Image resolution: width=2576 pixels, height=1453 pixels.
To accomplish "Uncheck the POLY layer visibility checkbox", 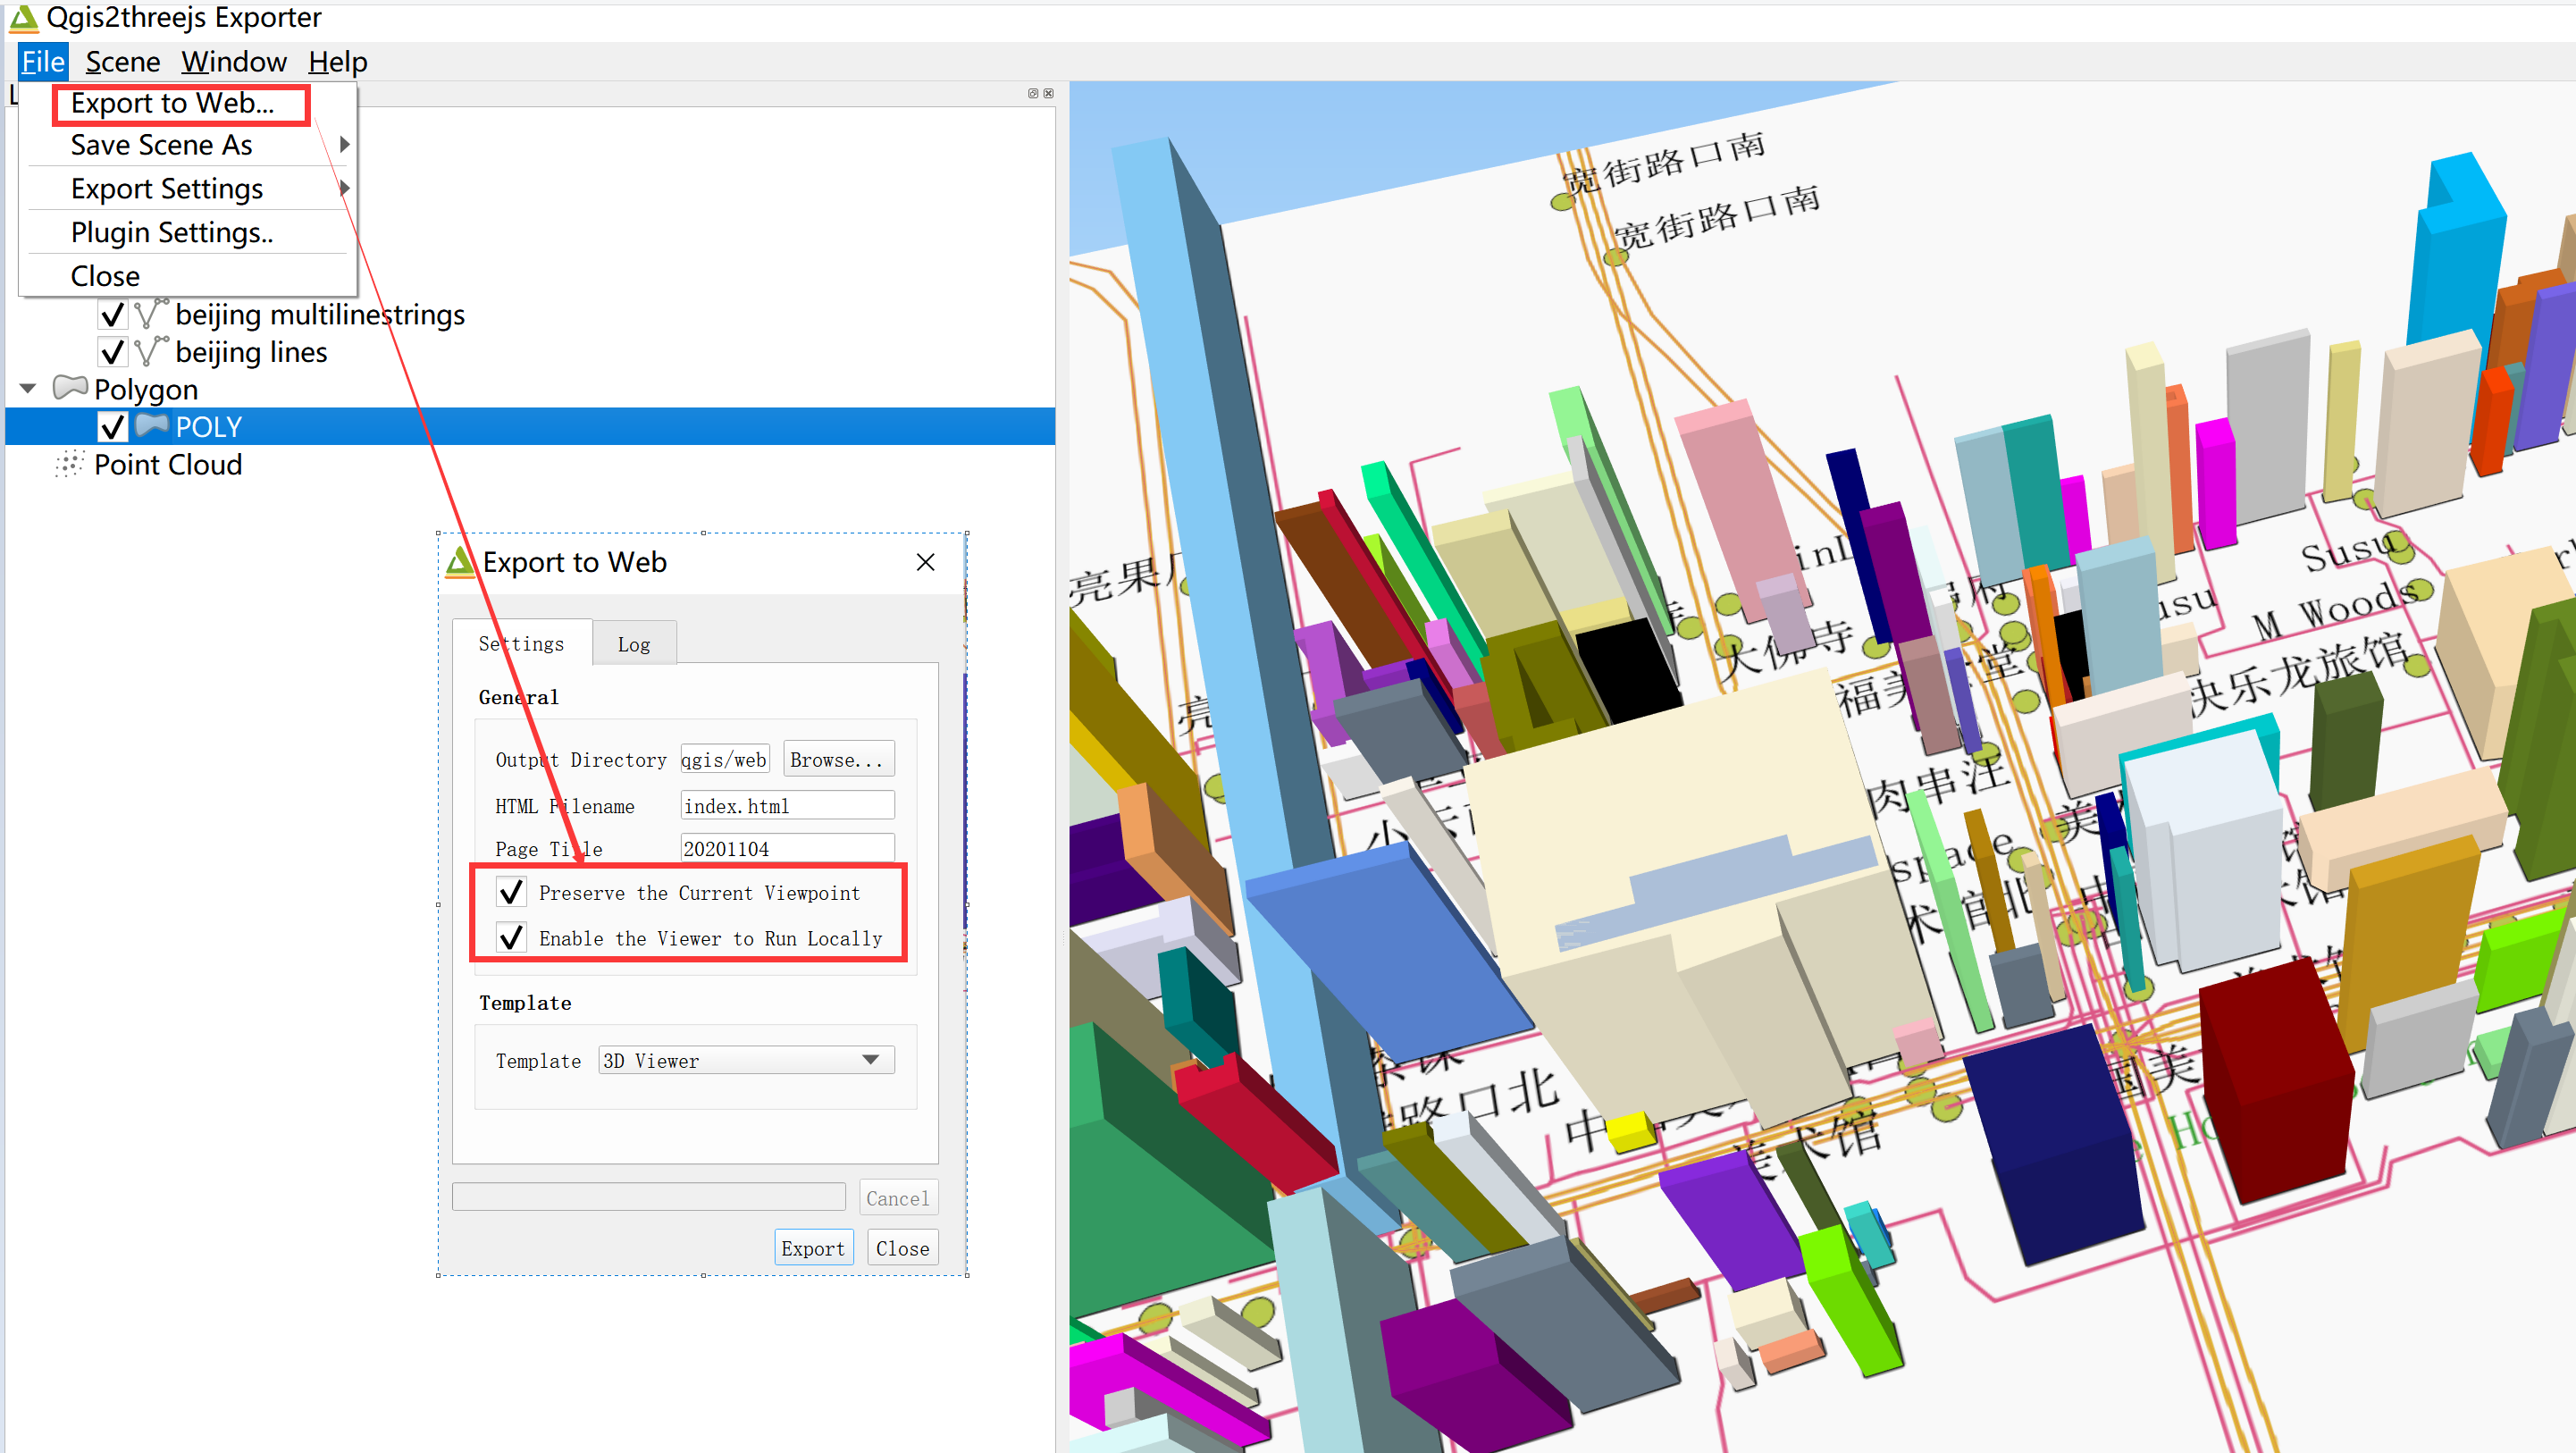I will (x=113, y=425).
